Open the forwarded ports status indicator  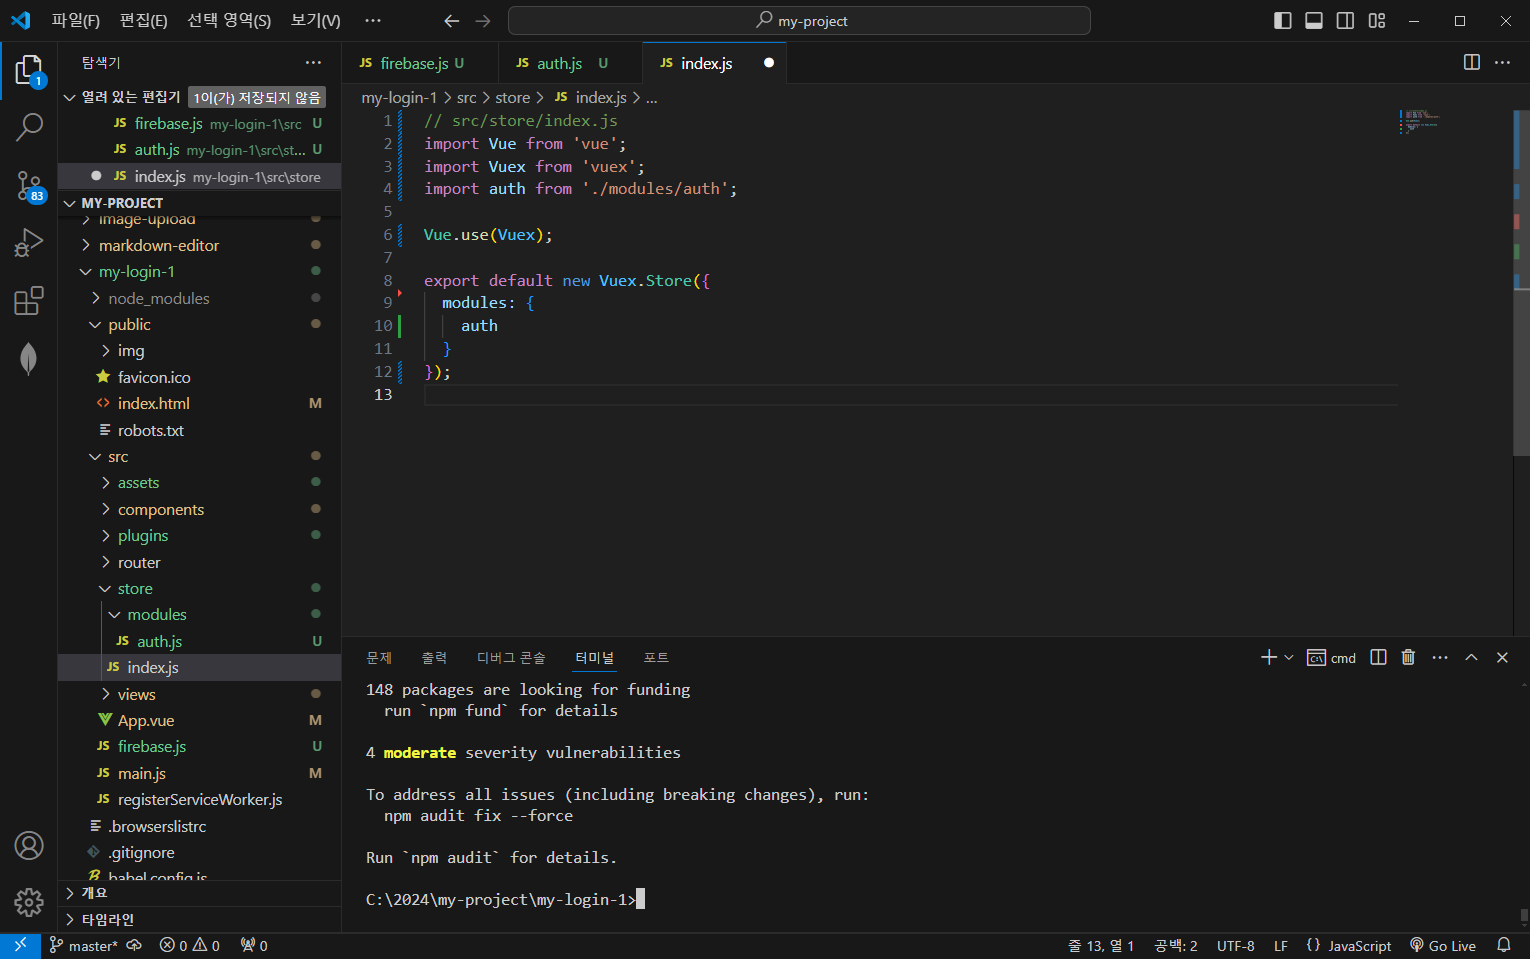tap(254, 945)
